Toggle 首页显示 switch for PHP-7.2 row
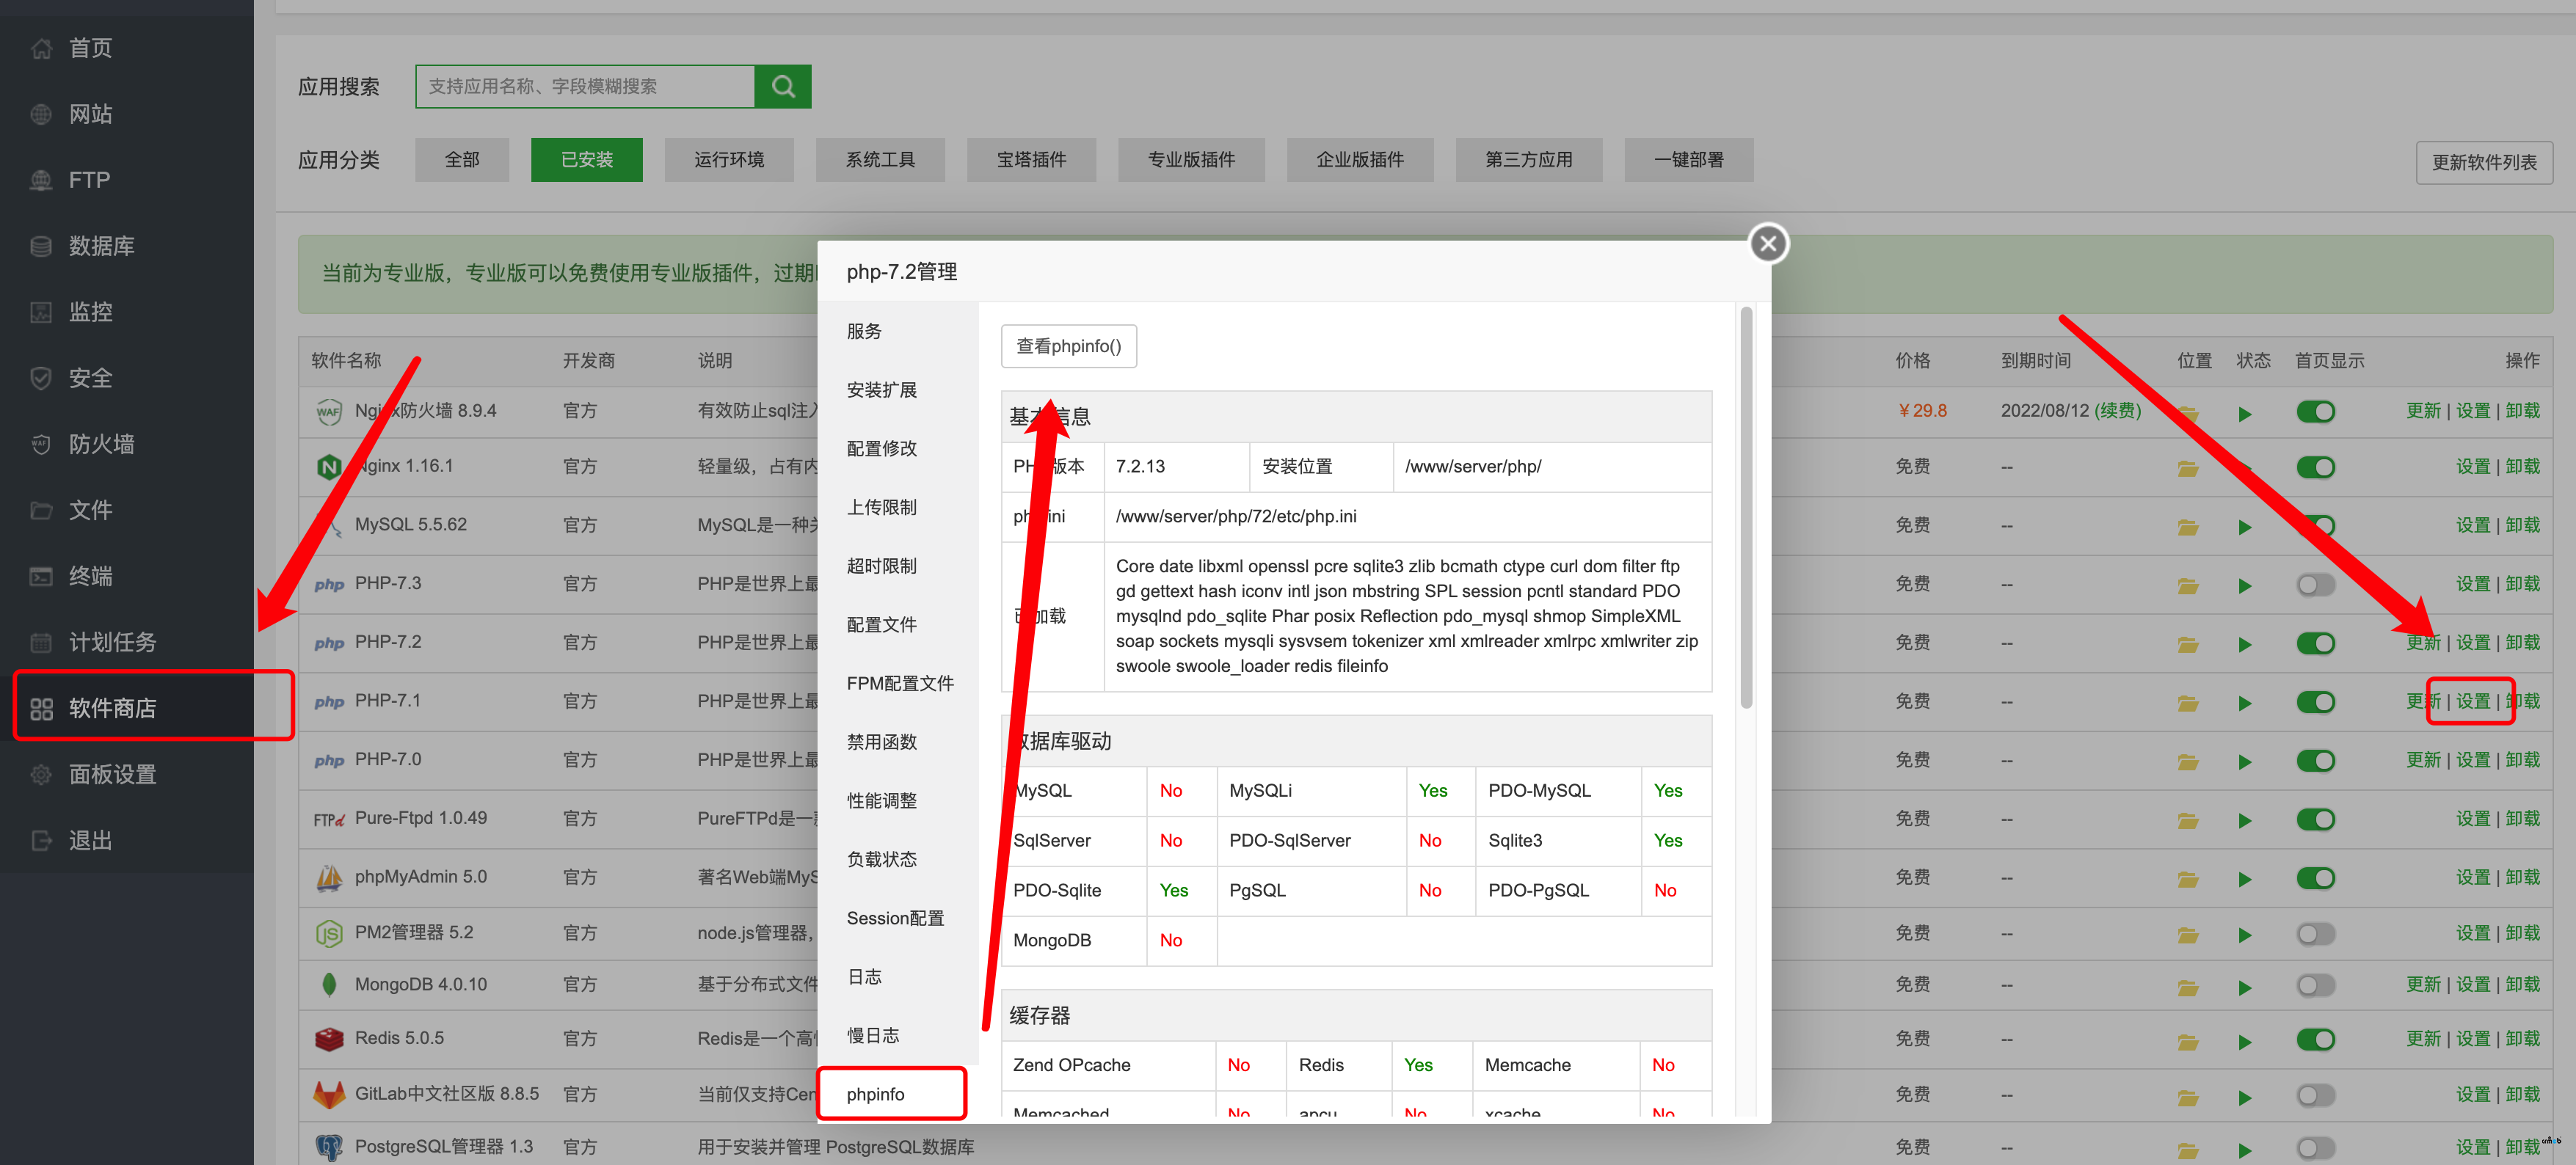 [x=2315, y=643]
